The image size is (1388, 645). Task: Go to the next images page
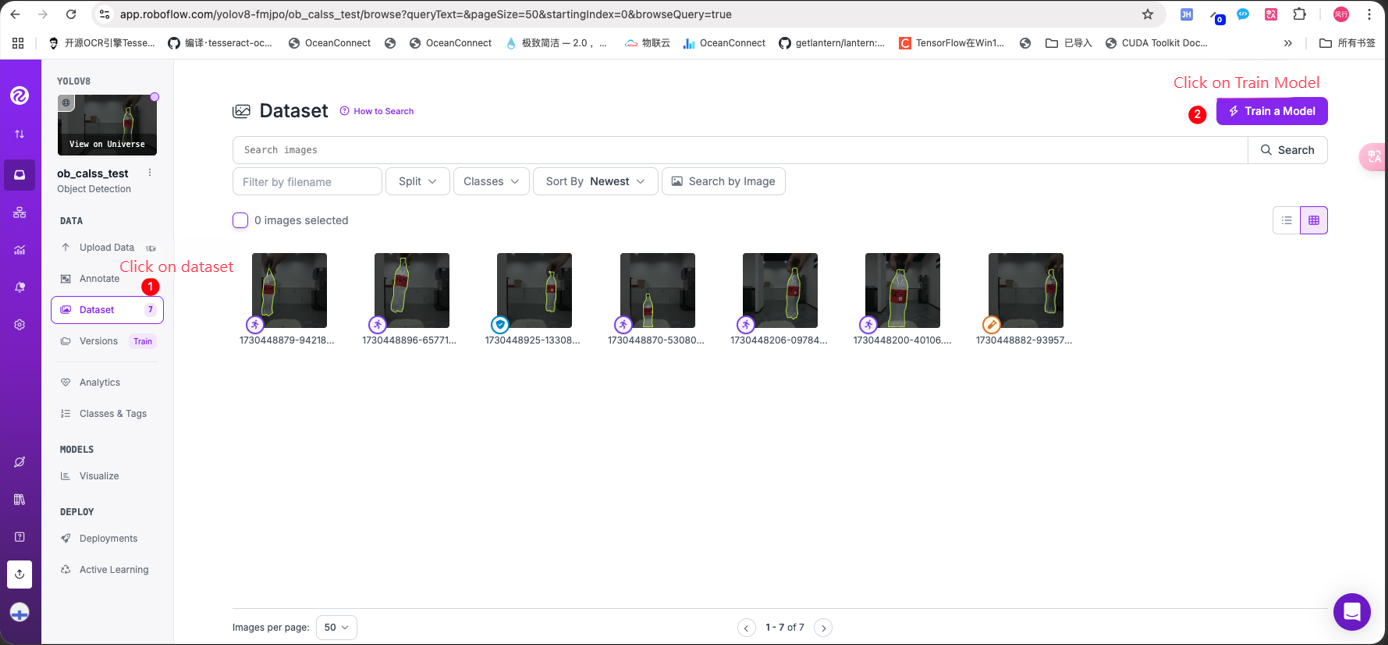click(823, 628)
